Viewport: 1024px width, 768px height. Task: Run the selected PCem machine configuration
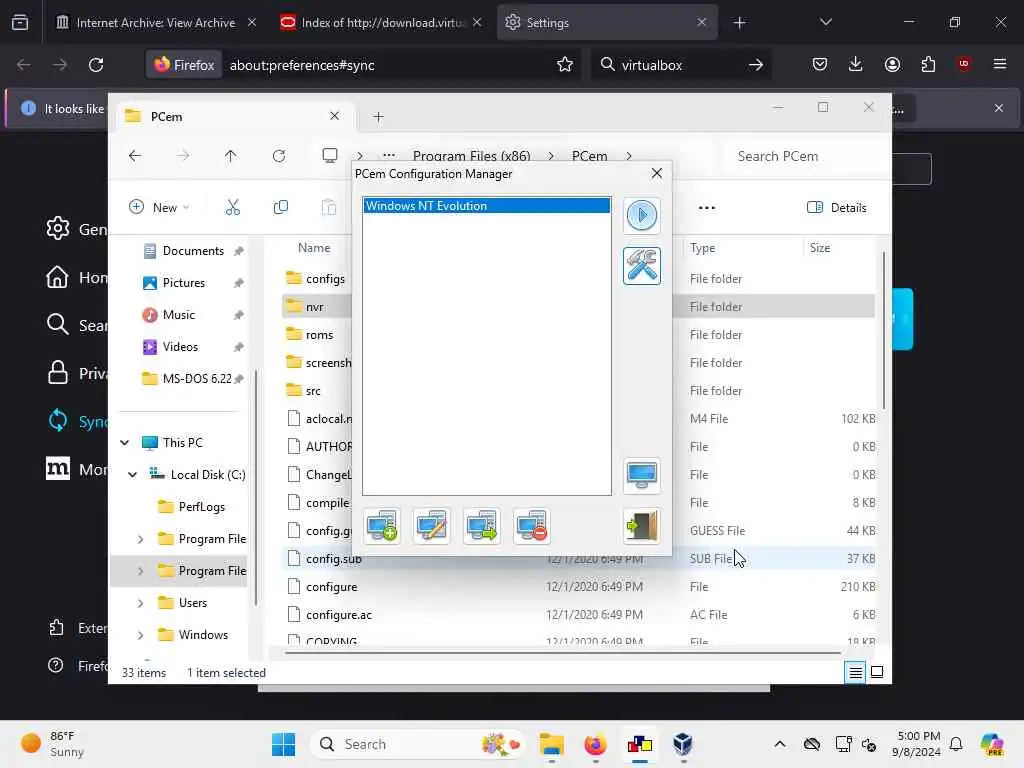point(641,215)
